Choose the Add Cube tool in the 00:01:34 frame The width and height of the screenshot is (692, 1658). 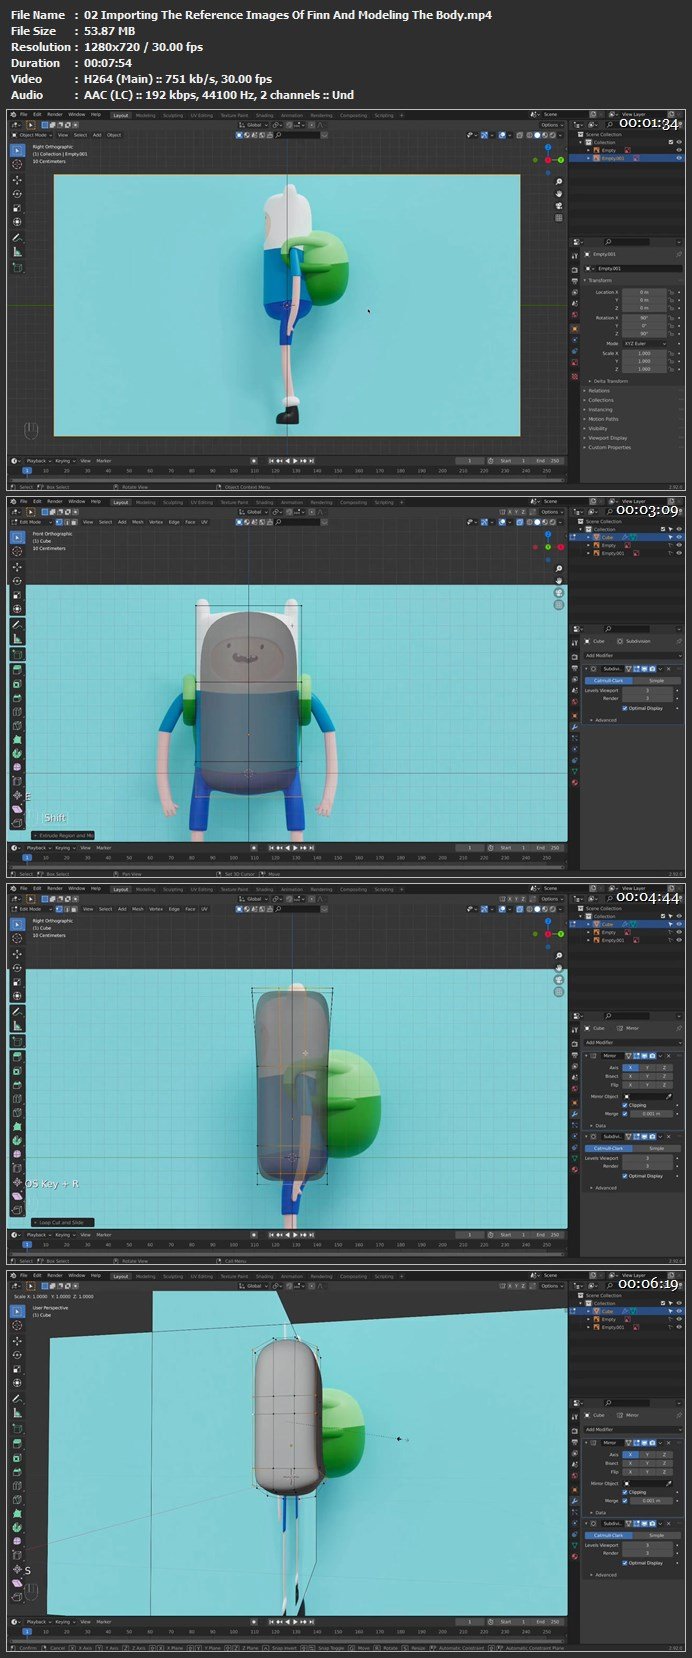point(17,268)
